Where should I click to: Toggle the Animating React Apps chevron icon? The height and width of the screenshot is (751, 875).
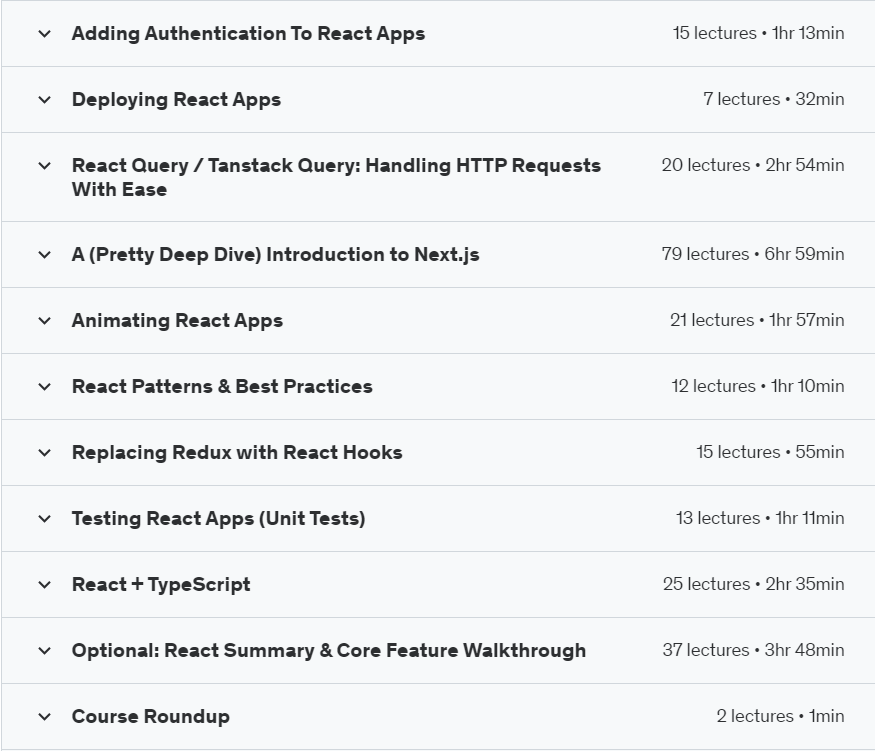pyautogui.click(x=44, y=321)
